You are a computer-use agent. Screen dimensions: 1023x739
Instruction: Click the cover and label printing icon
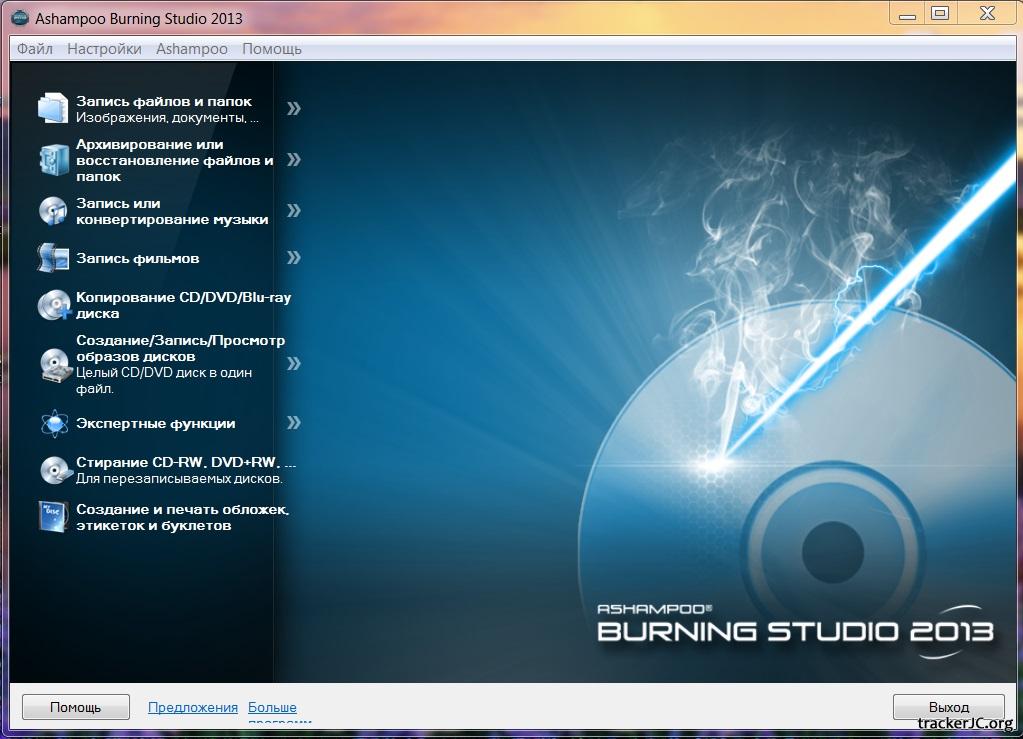coord(52,517)
